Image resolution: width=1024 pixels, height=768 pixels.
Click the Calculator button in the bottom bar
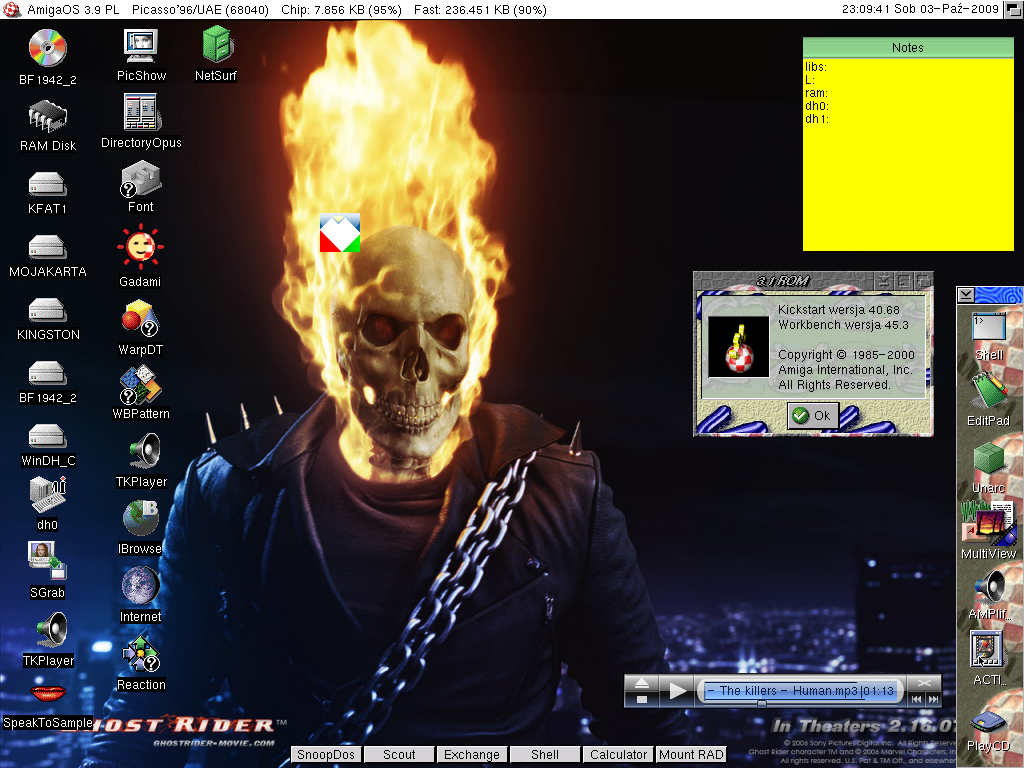click(x=618, y=754)
